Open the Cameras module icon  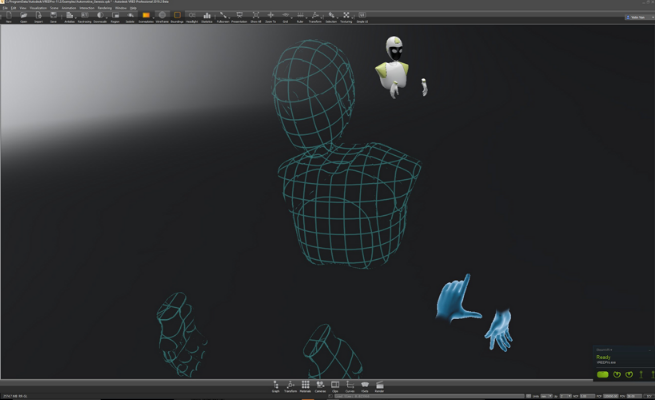(x=320, y=386)
